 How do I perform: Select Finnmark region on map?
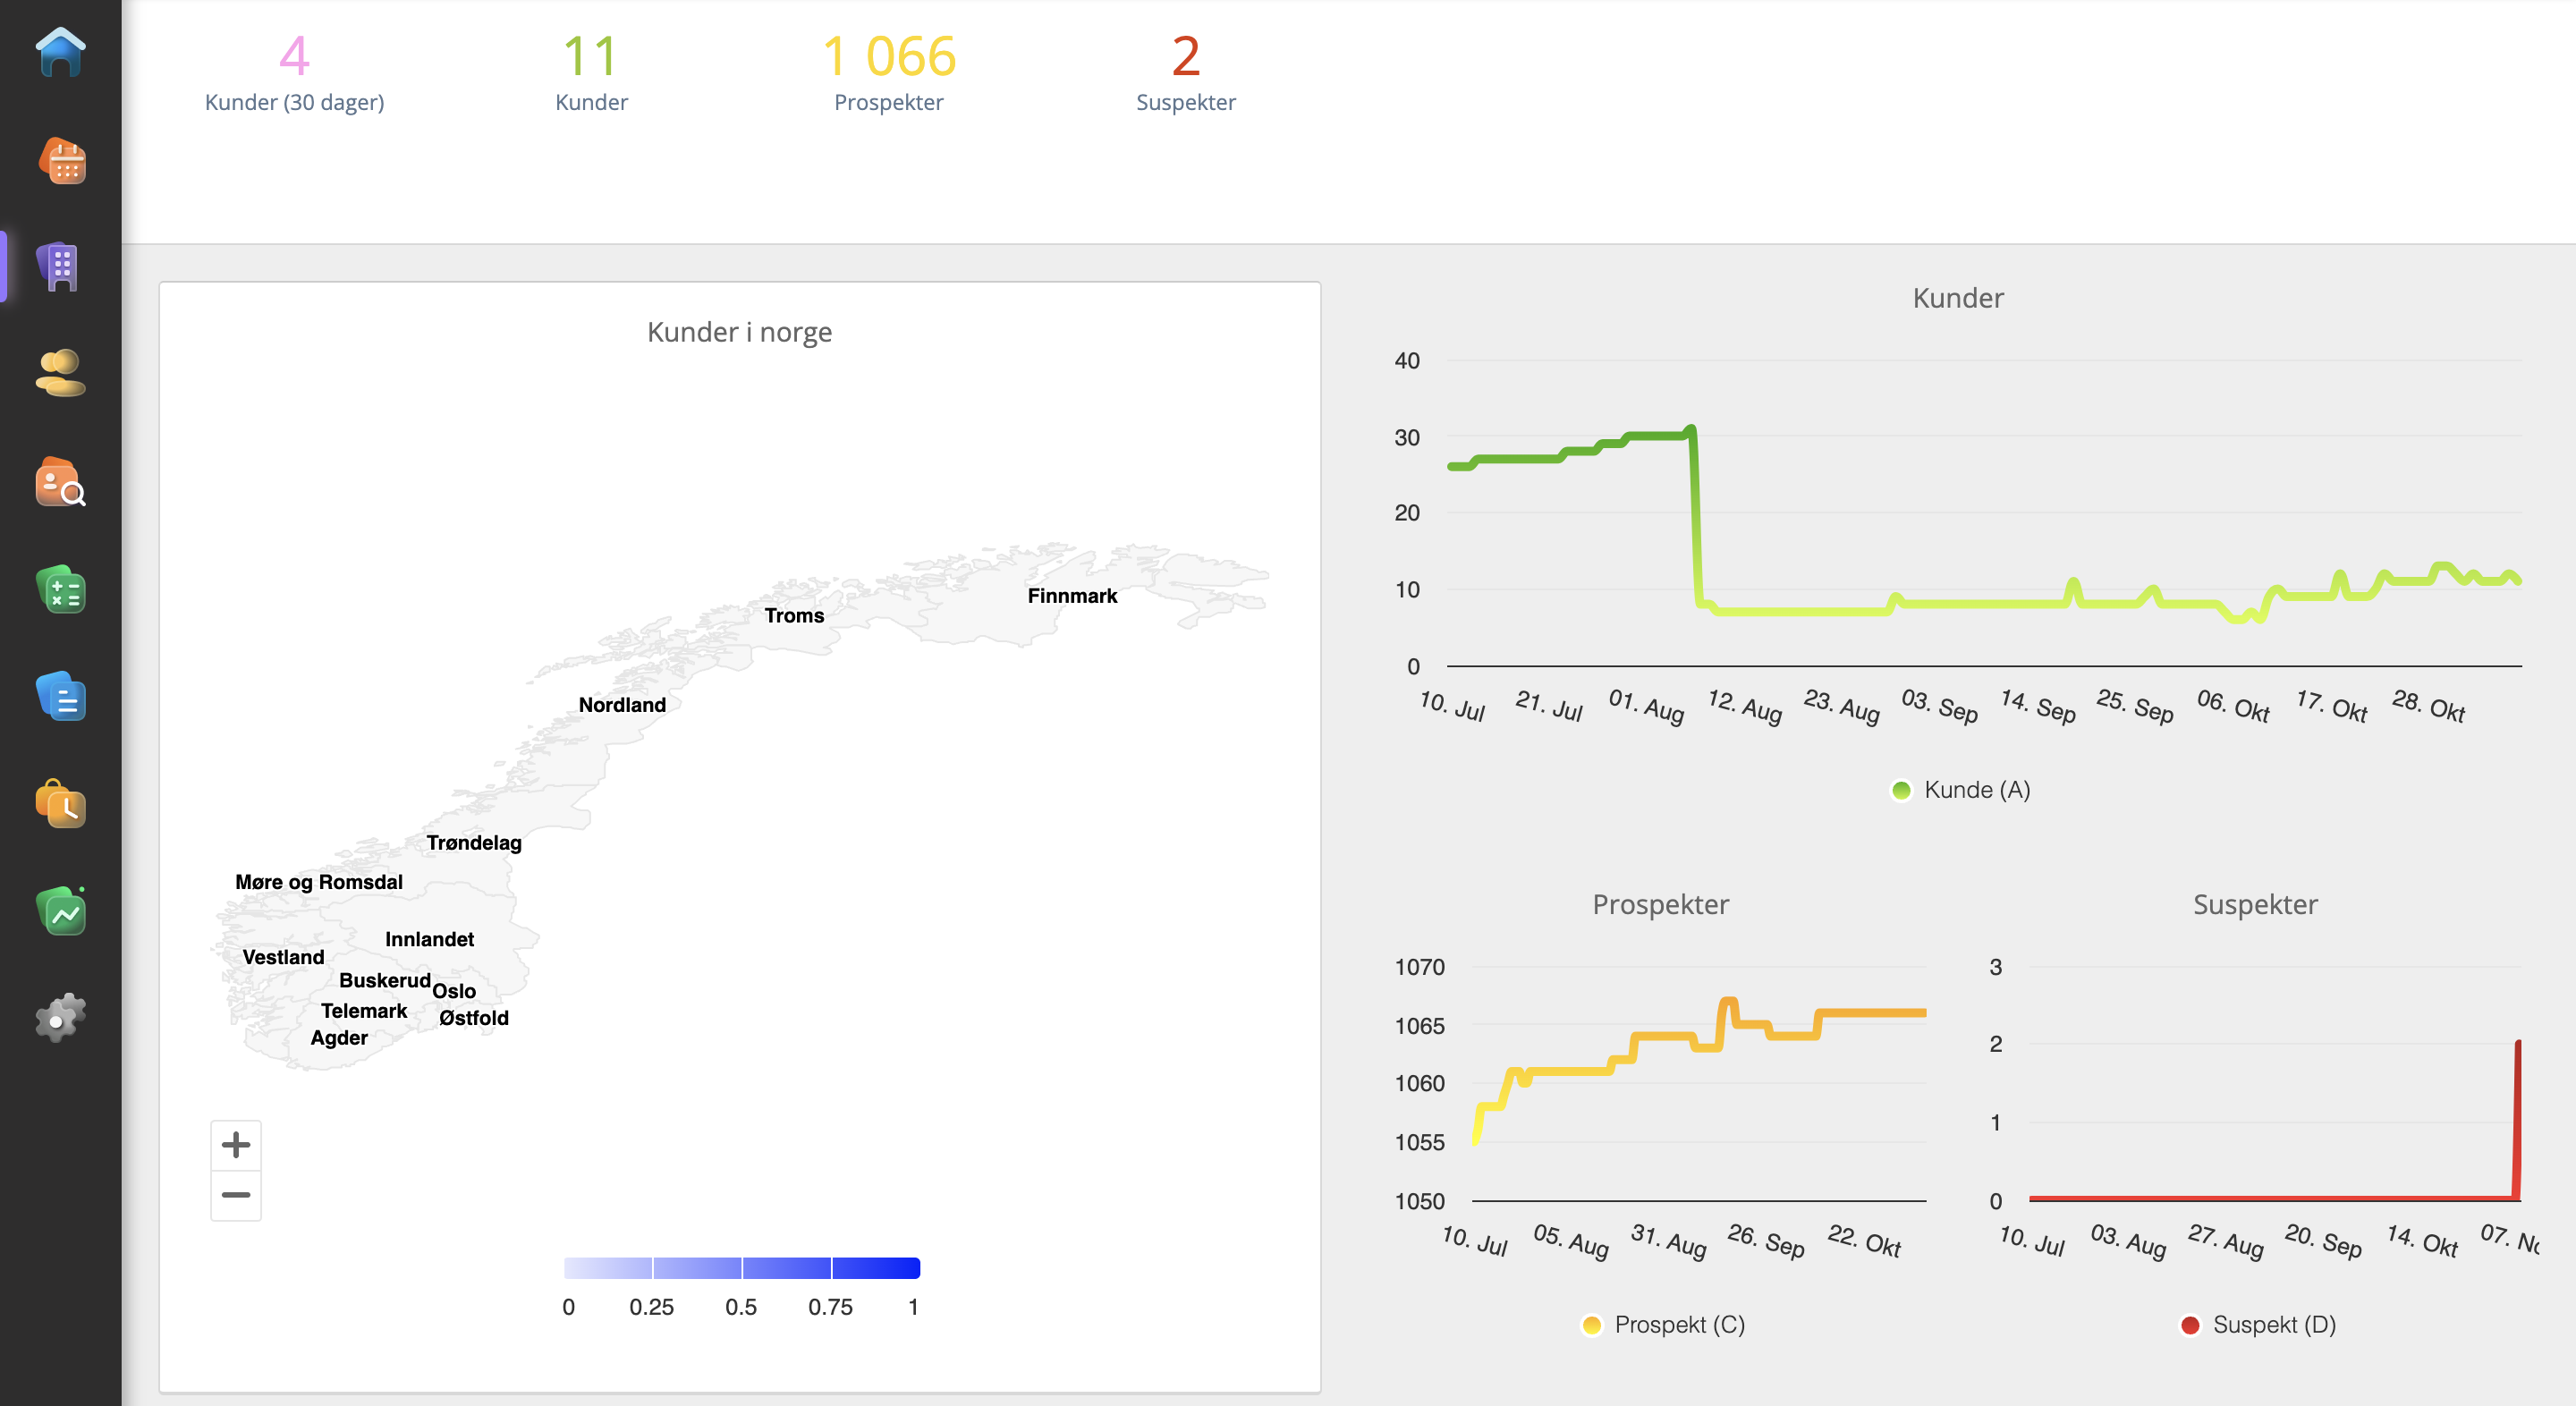(x=1072, y=596)
